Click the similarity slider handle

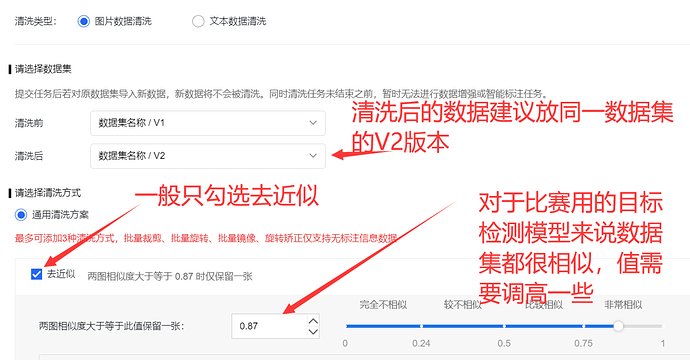pos(618,326)
